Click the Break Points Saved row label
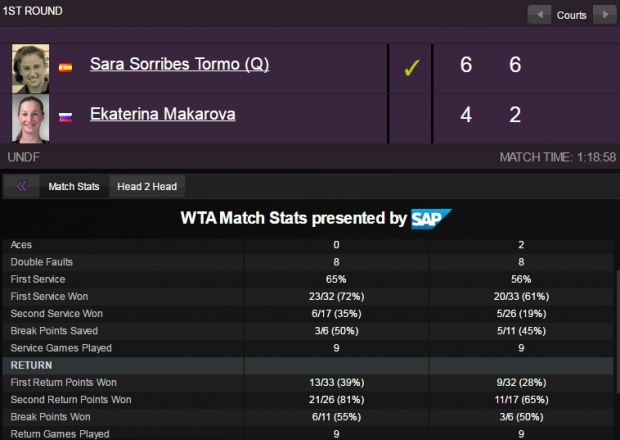The image size is (620, 440). pos(54,331)
